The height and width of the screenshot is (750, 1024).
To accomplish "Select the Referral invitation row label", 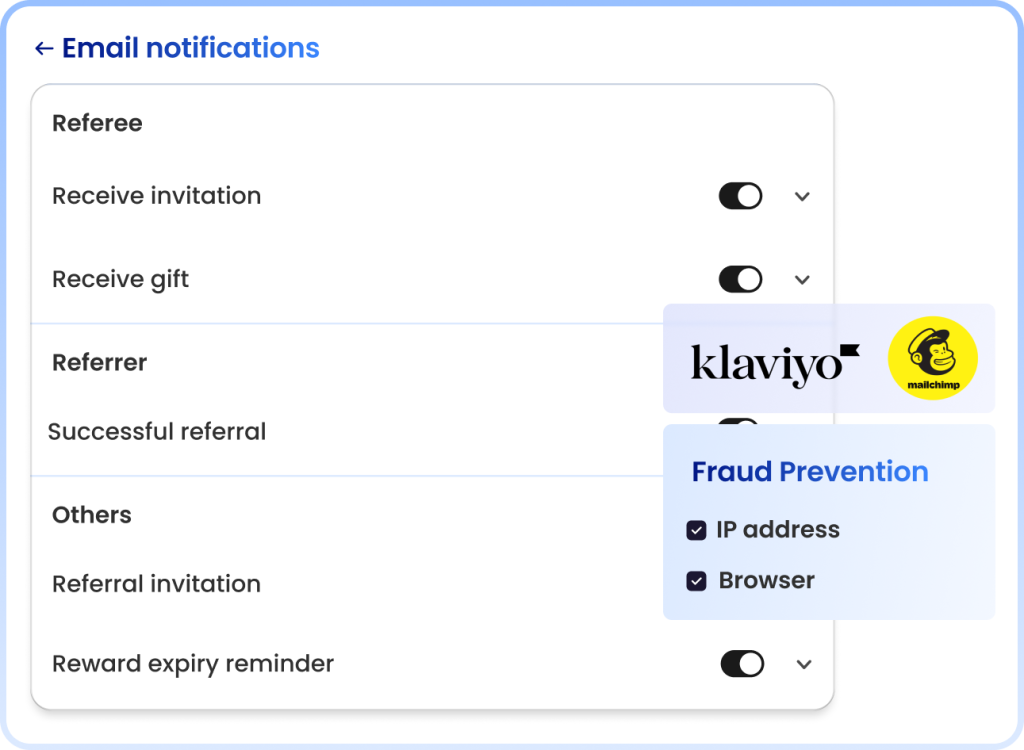I will point(157,584).
